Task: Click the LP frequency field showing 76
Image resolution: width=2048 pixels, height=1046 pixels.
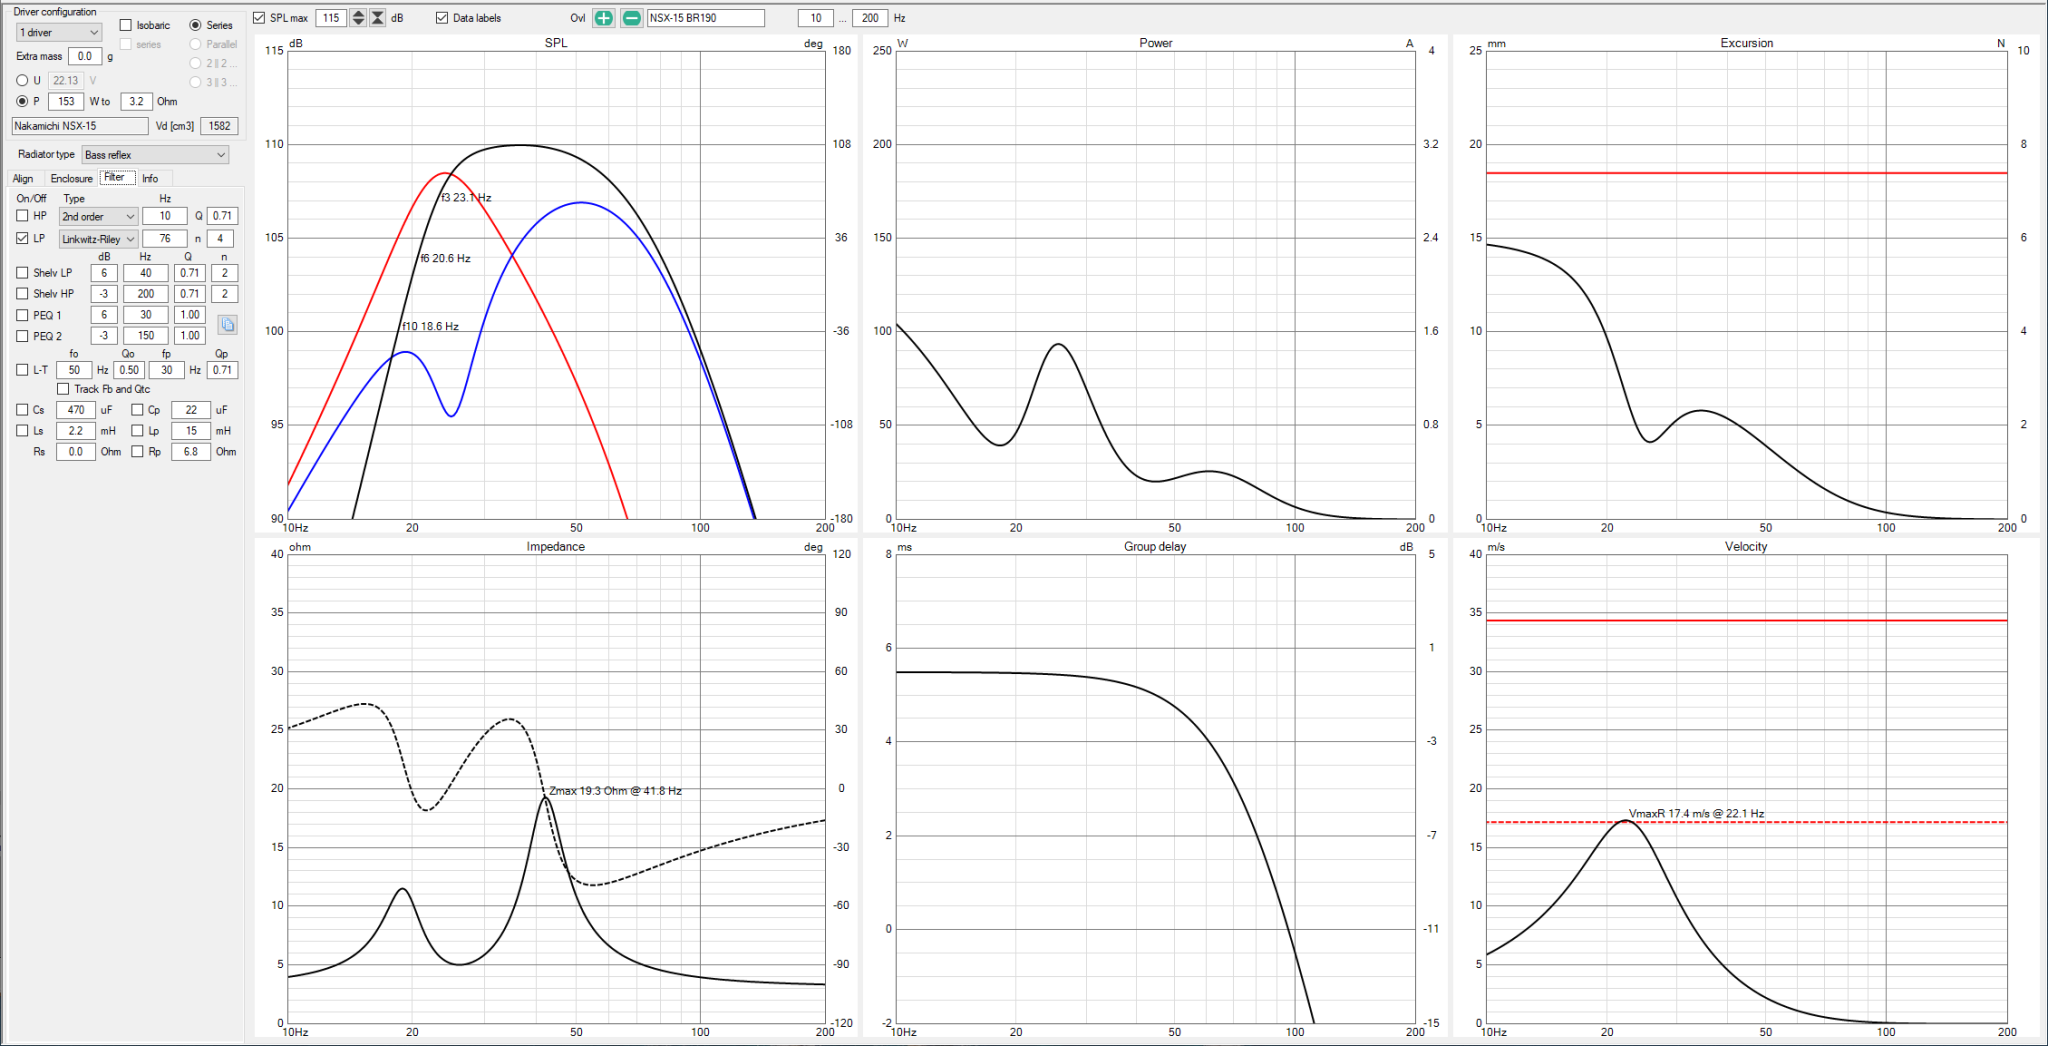Action: click(x=165, y=239)
